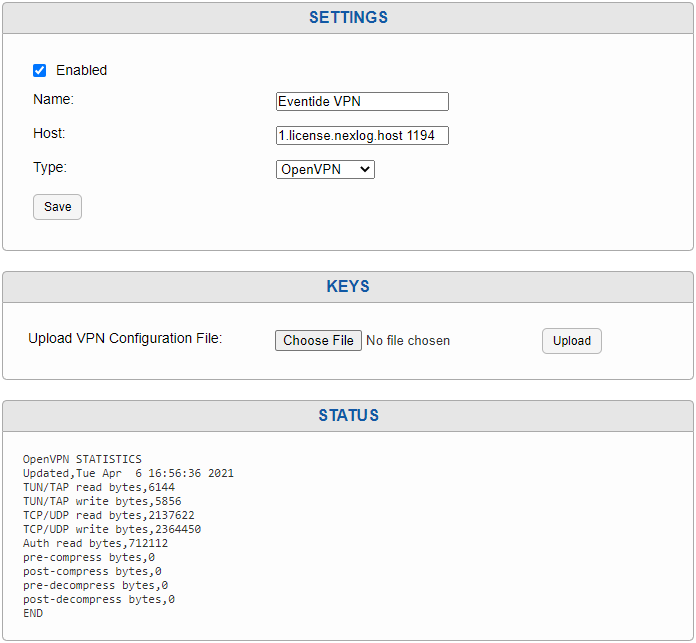696x643 pixels.
Task: Focus the Name field containing Eventide VPN
Action: [362, 101]
